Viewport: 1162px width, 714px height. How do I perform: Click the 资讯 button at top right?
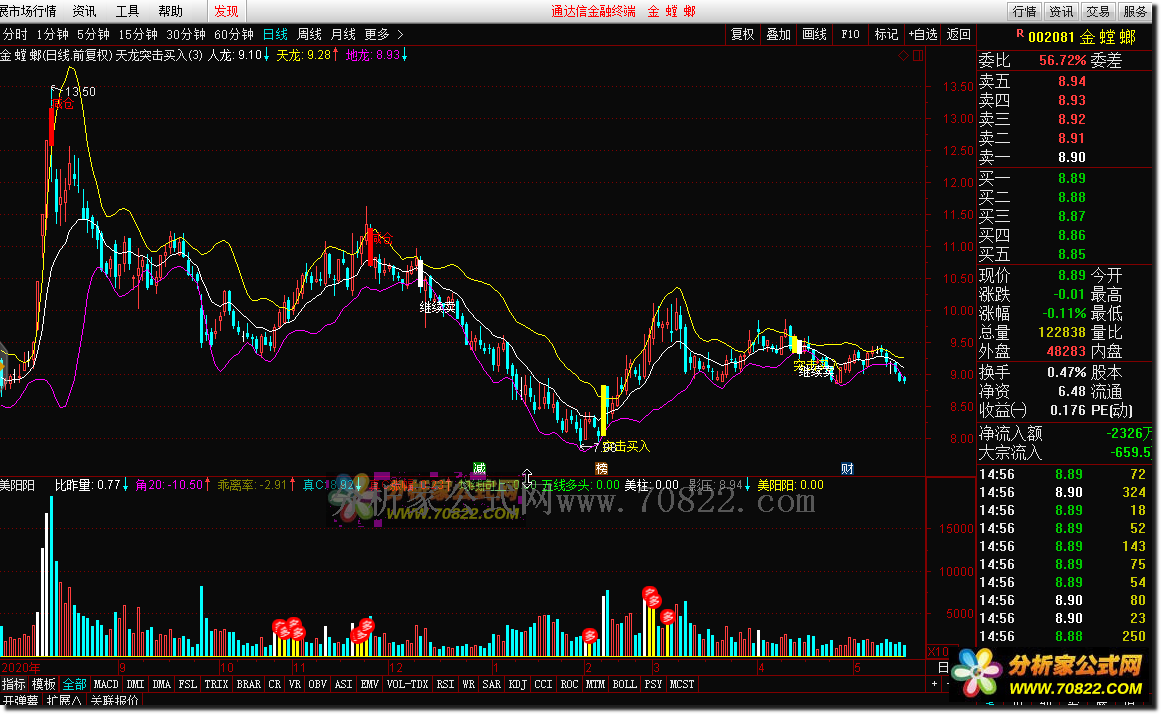[x=1061, y=11]
